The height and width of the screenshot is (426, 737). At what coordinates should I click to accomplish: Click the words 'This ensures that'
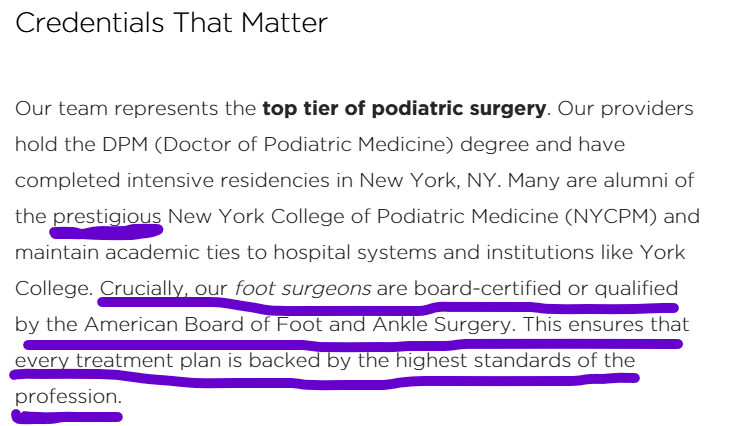(x=606, y=324)
